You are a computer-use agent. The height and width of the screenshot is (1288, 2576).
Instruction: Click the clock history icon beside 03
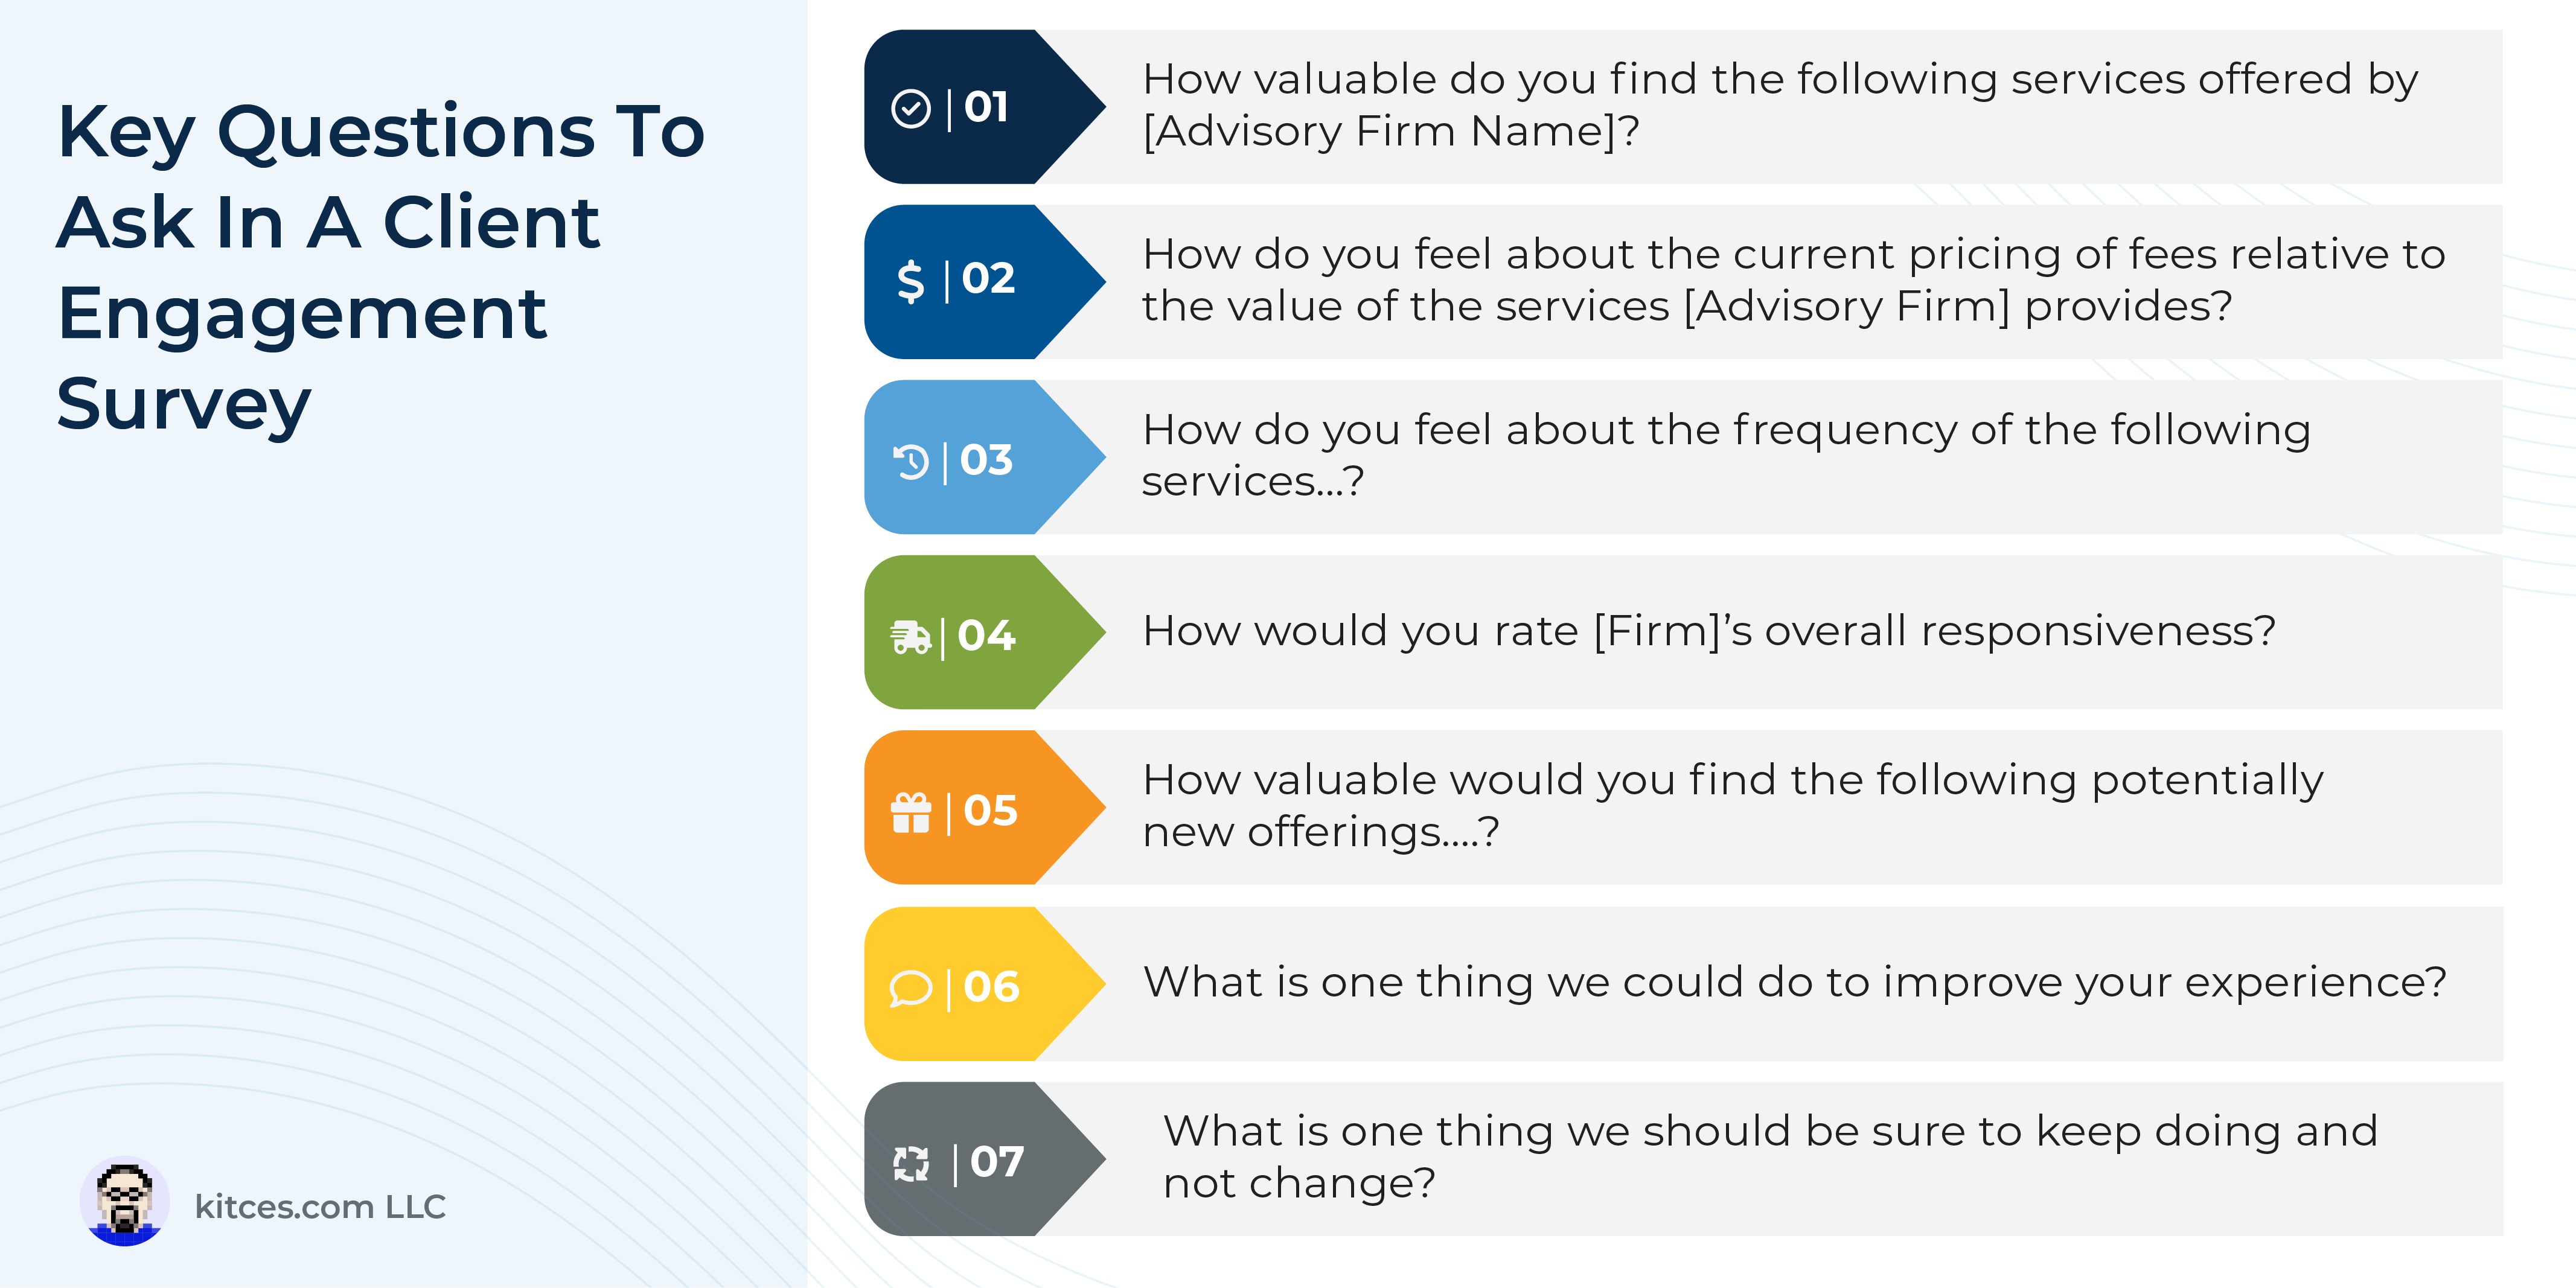pyautogui.click(x=910, y=461)
